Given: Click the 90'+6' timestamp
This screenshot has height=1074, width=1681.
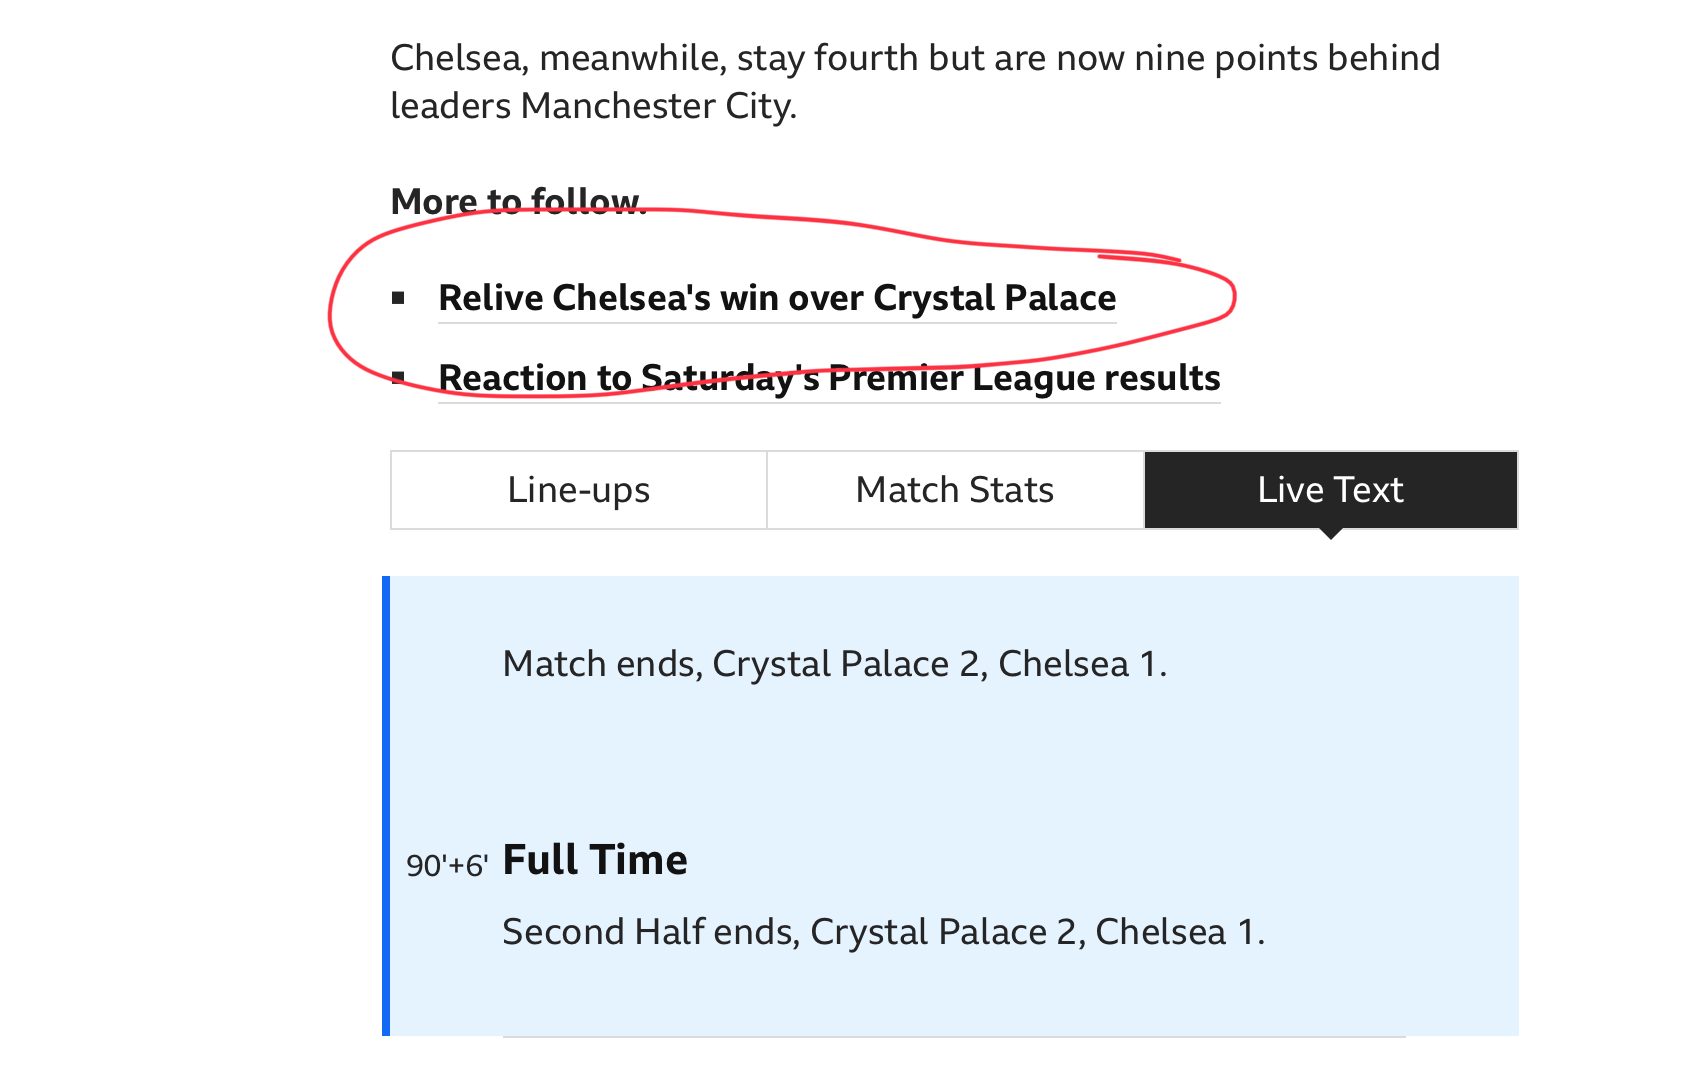Looking at the screenshot, I should (x=447, y=865).
